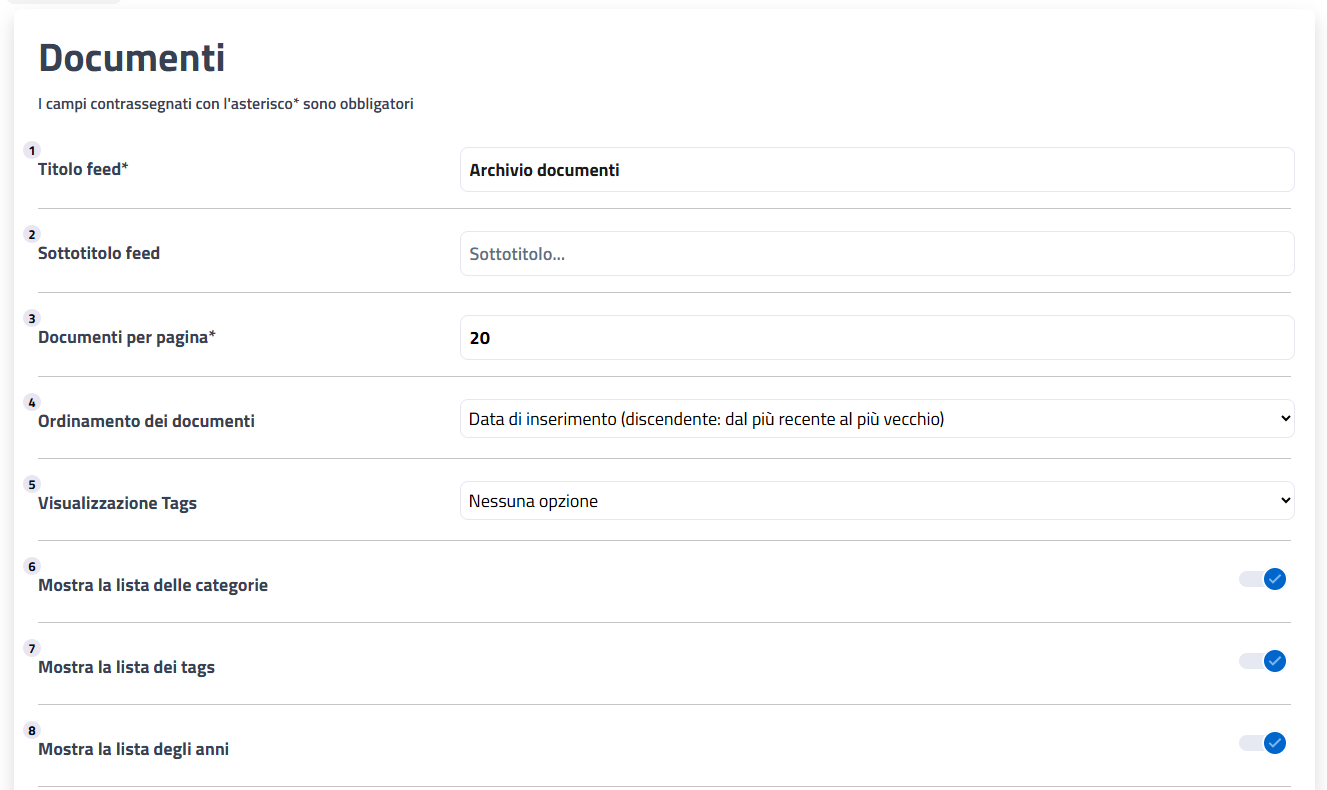Click the Documenti page heading
The width and height of the screenshot is (1327, 790).
(131, 58)
